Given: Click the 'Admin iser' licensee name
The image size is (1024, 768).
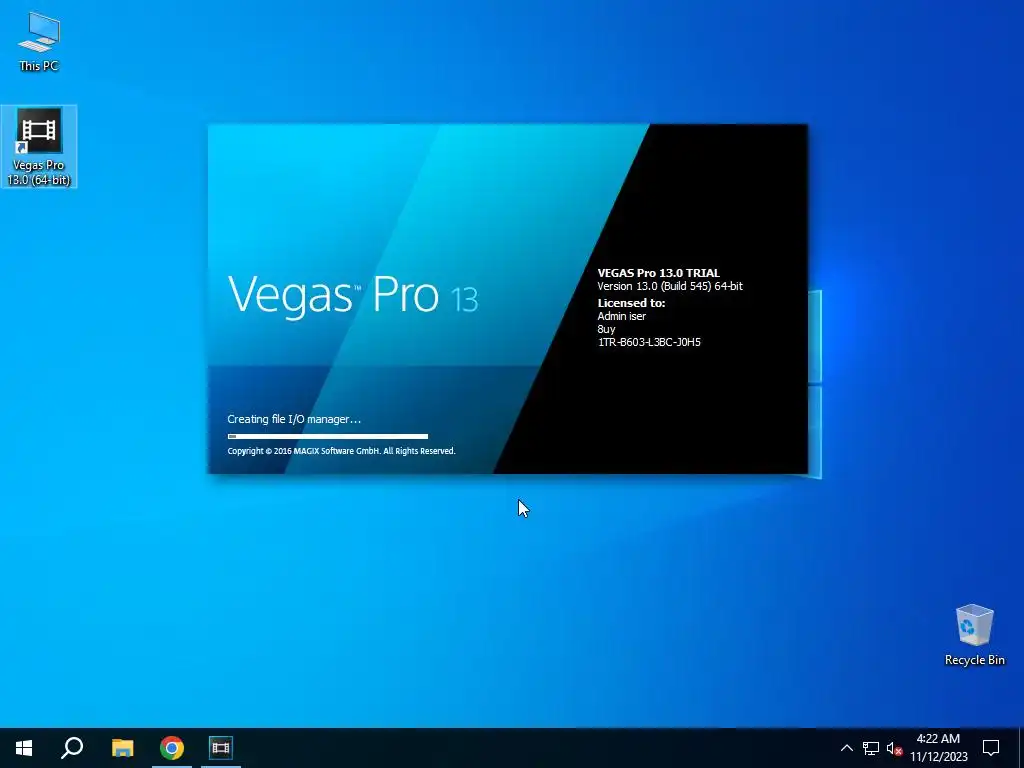Looking at the screenshot, I should tap(622, 316).
